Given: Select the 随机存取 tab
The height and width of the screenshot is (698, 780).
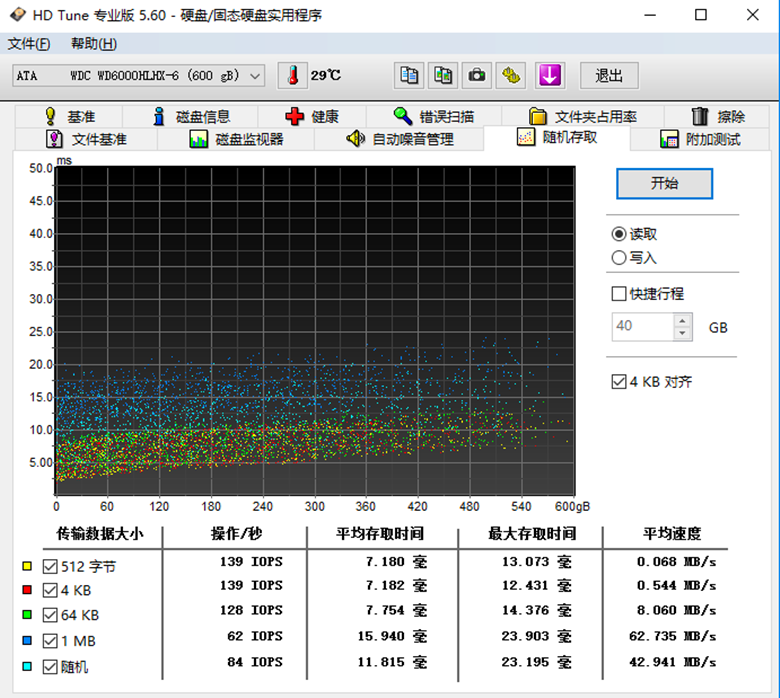Looking at the screenshot, I should [557, 137].
